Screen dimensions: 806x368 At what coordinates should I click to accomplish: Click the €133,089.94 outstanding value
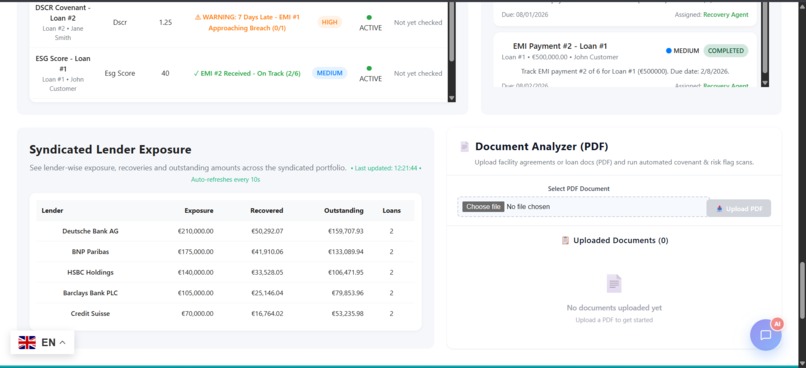(345, 252)
